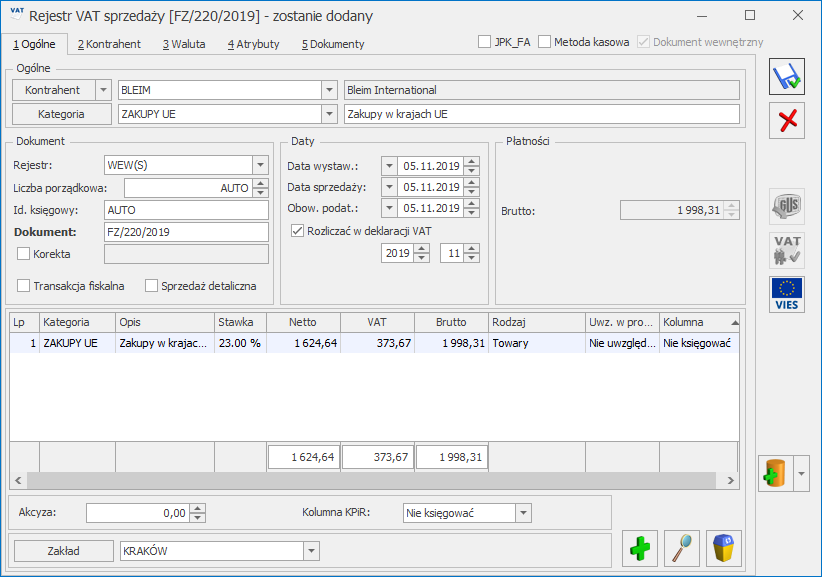Click the Towary cell in Rodzaj column
Viewport: 822px width, 577px height.
537,343
